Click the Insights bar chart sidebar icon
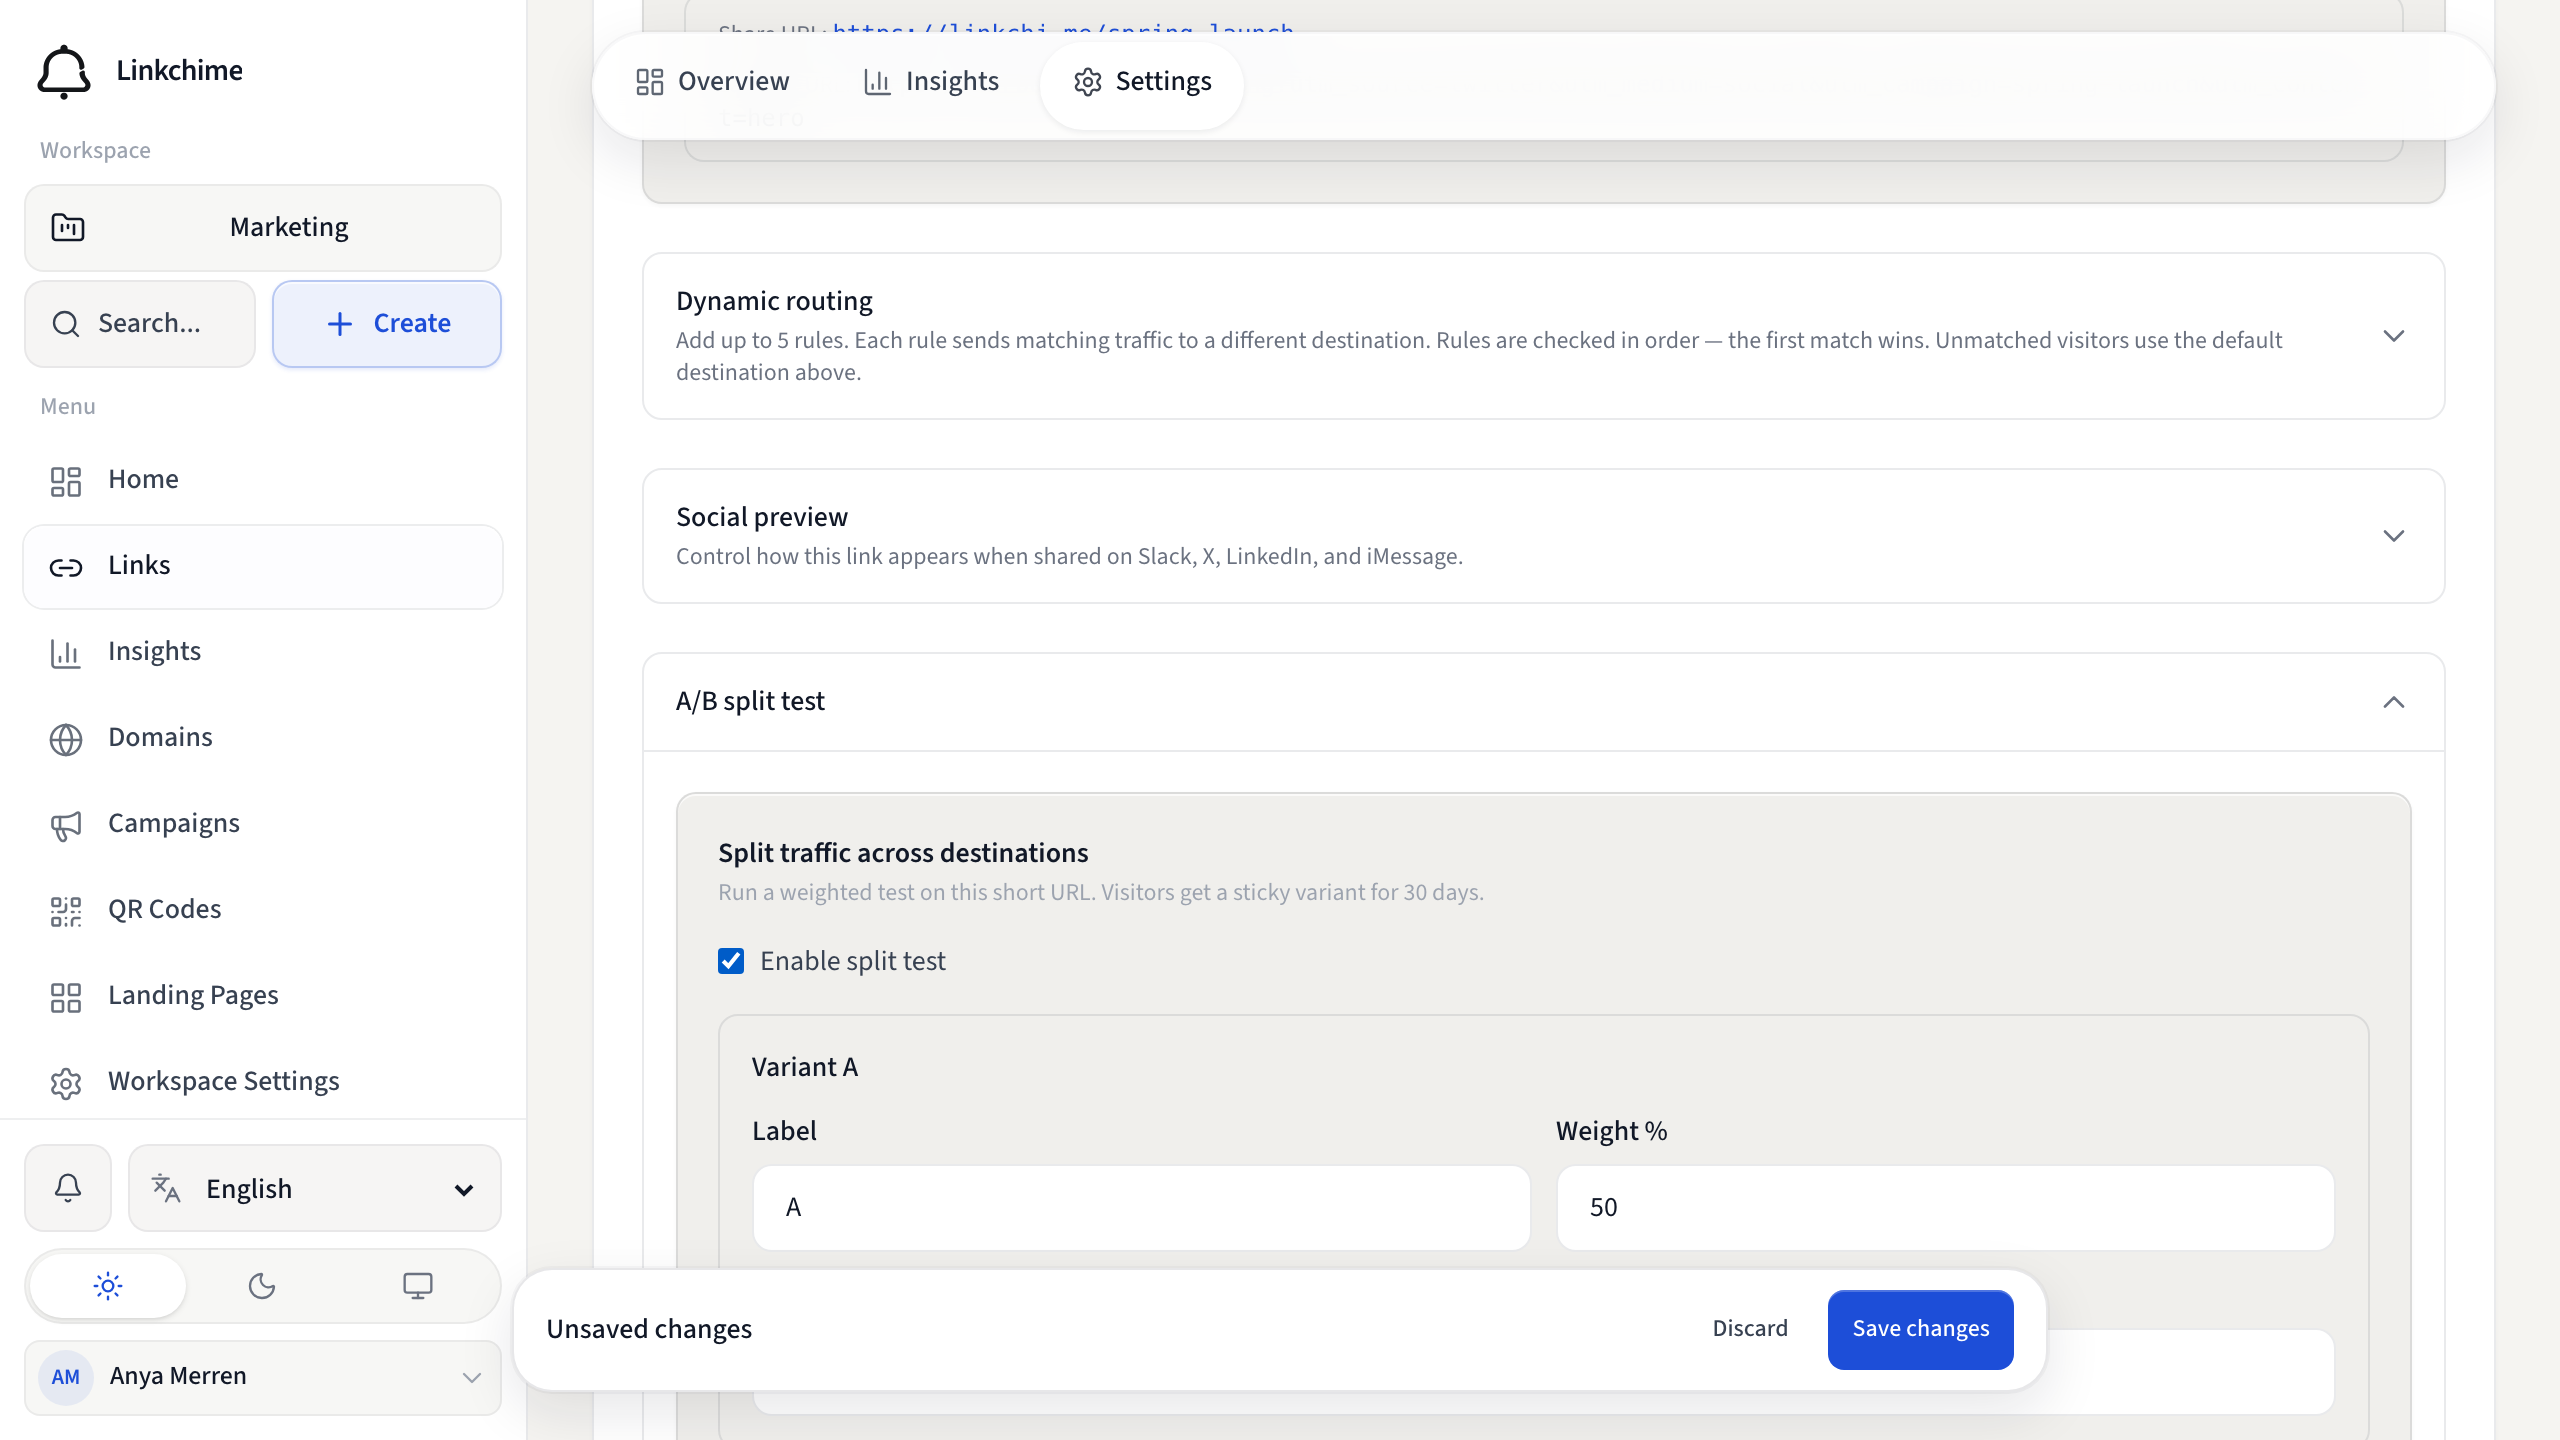 tap(66, 653)
